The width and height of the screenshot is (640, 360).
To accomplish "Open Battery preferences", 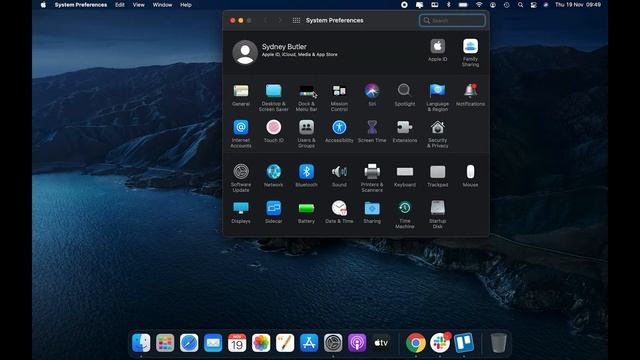I will tap(306, 212).
